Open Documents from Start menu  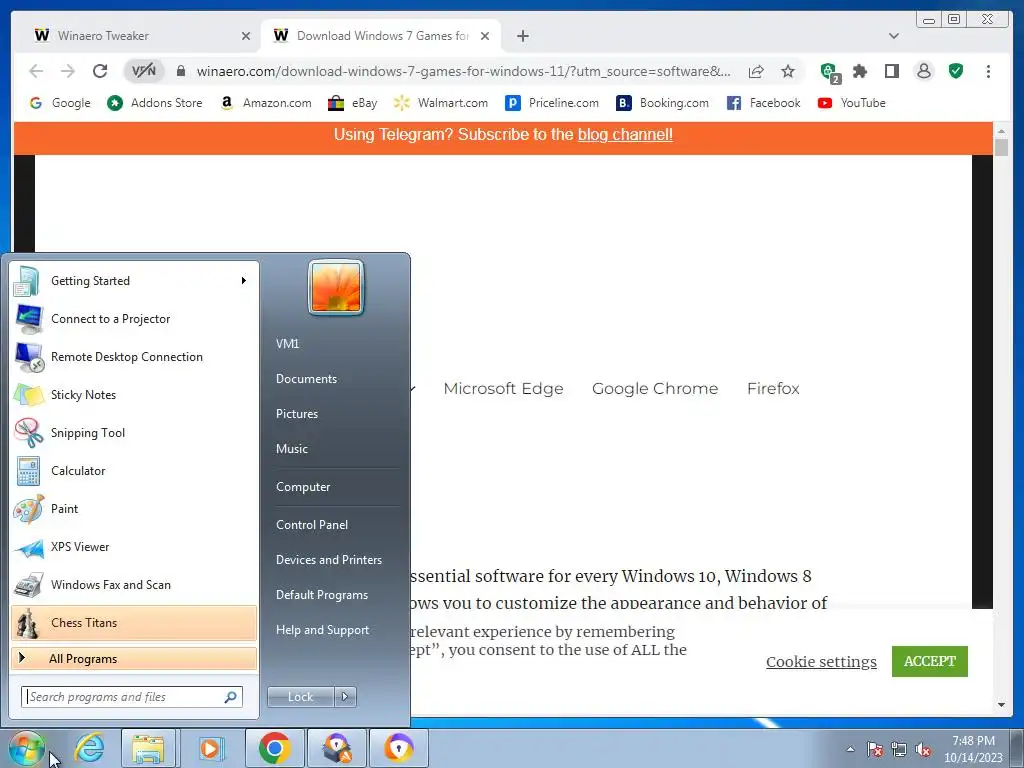tap(306, 379)
